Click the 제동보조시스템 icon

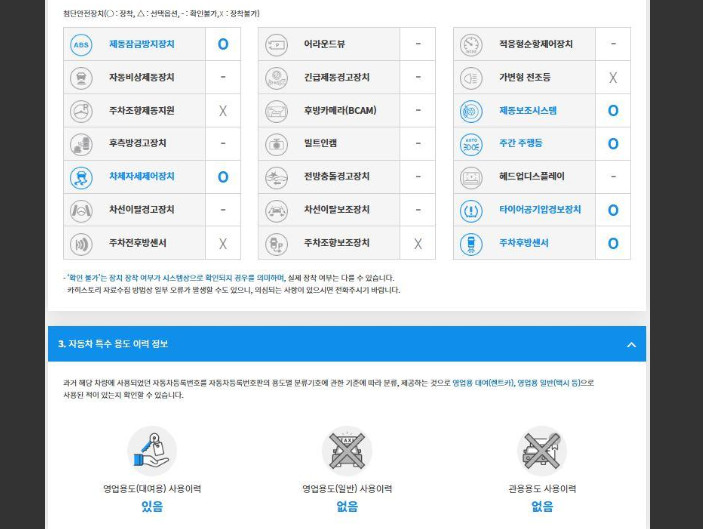coord(471,111)
